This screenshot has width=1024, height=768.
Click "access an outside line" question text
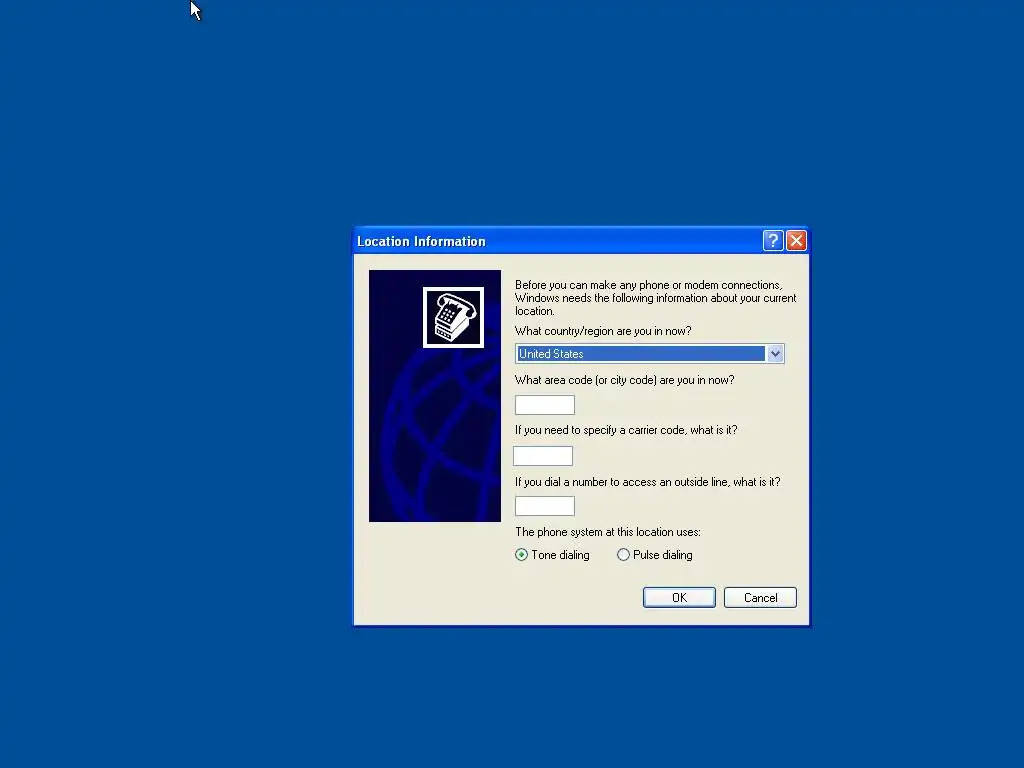click(647, 482)
